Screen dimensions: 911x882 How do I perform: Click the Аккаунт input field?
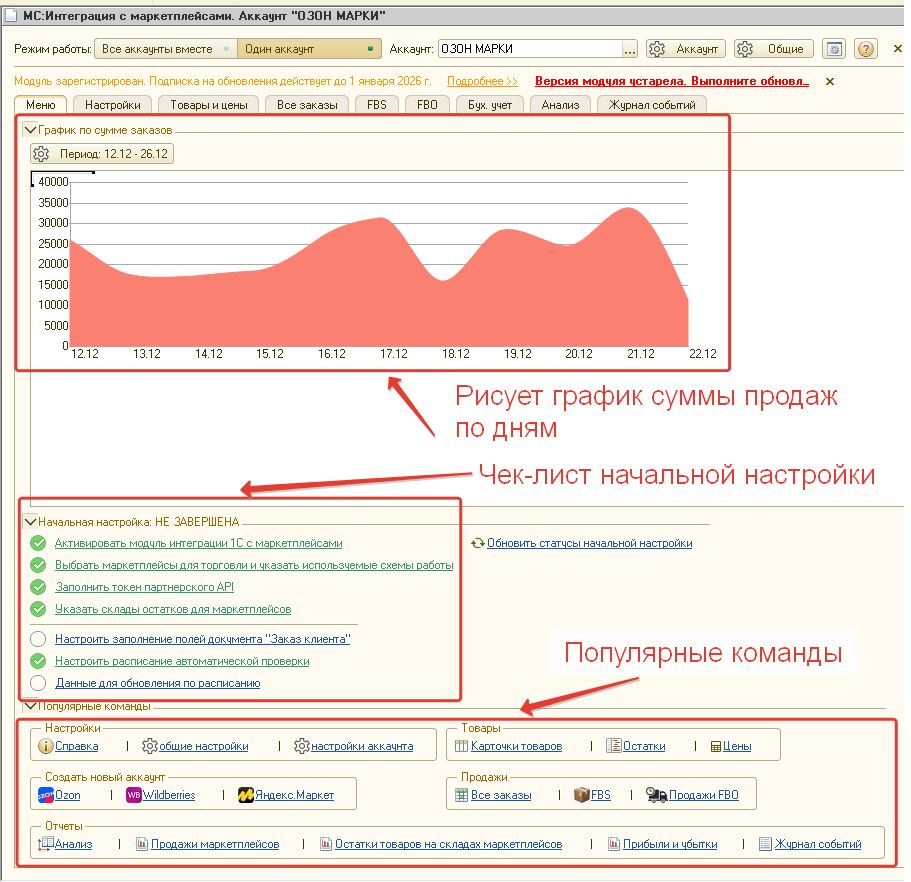click(529, 49)
